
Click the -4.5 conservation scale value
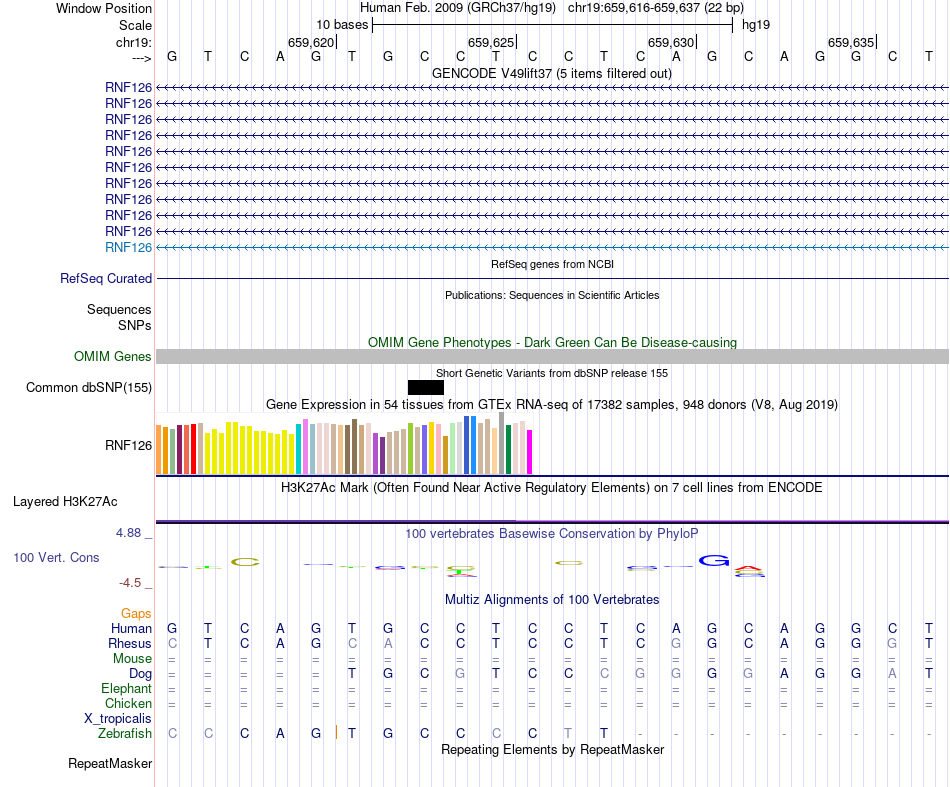[x=130, y=583]
